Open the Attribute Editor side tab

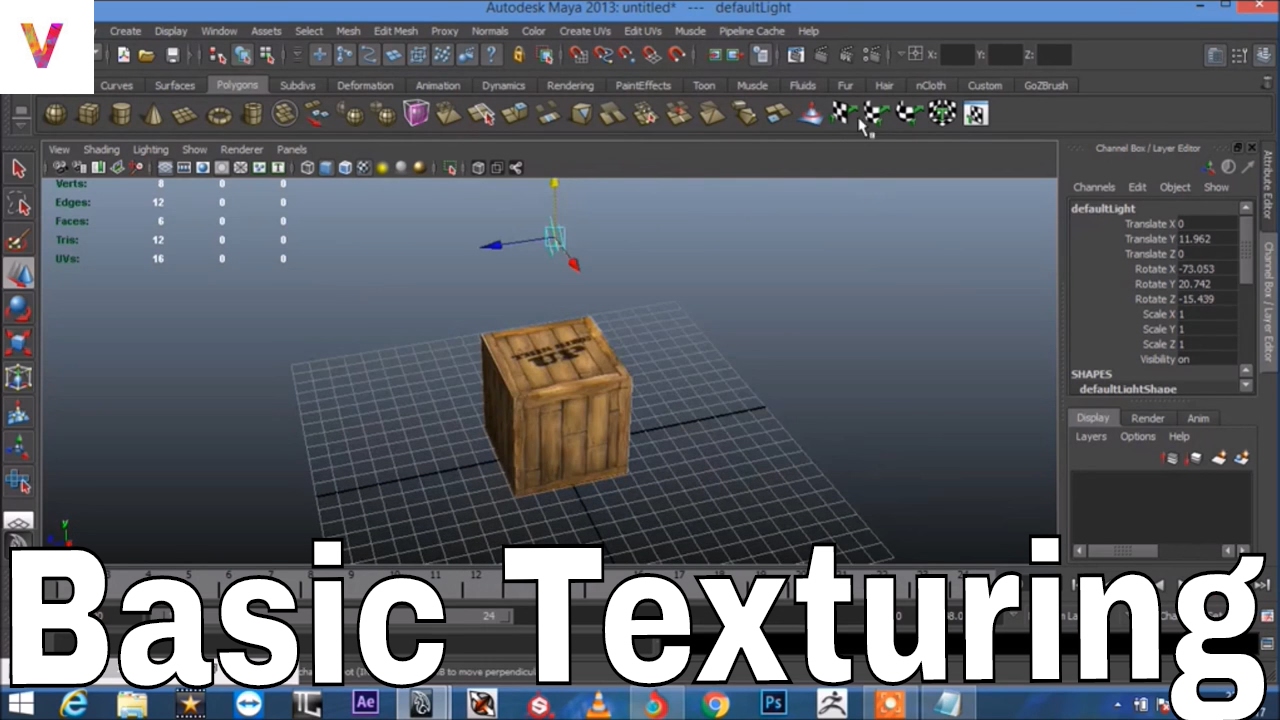click(x=1268, y=184)
